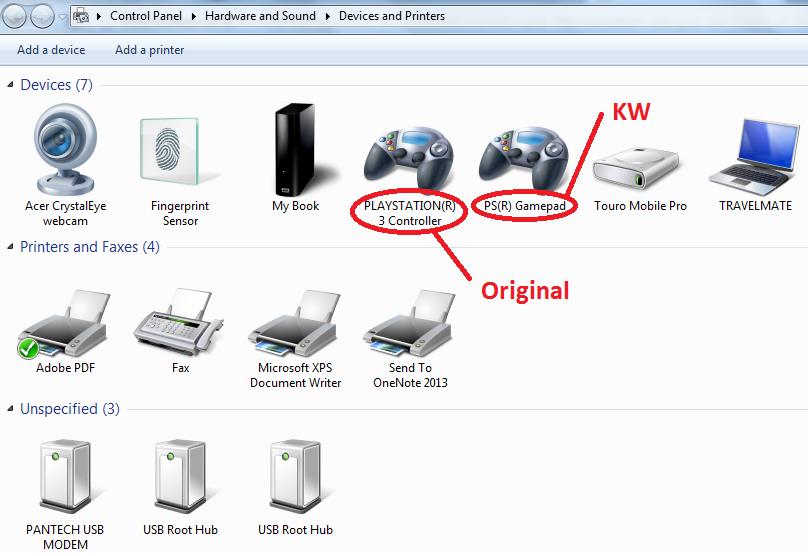This screenshot has height=556, width=808.
Task: Open the recent pages dropdown arrow
Action: (x=62, y=17)
